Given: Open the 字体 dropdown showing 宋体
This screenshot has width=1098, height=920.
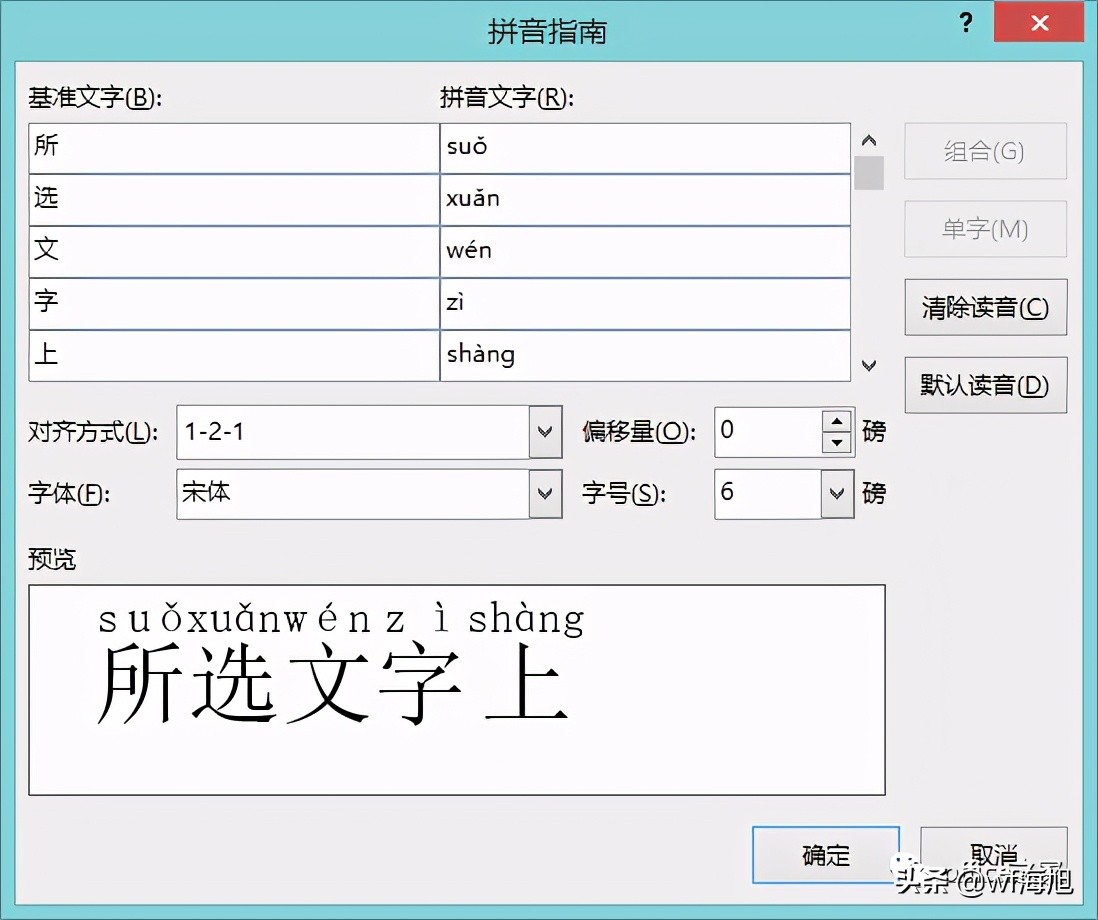Looking at the screenshot, I should click(545, 493).
